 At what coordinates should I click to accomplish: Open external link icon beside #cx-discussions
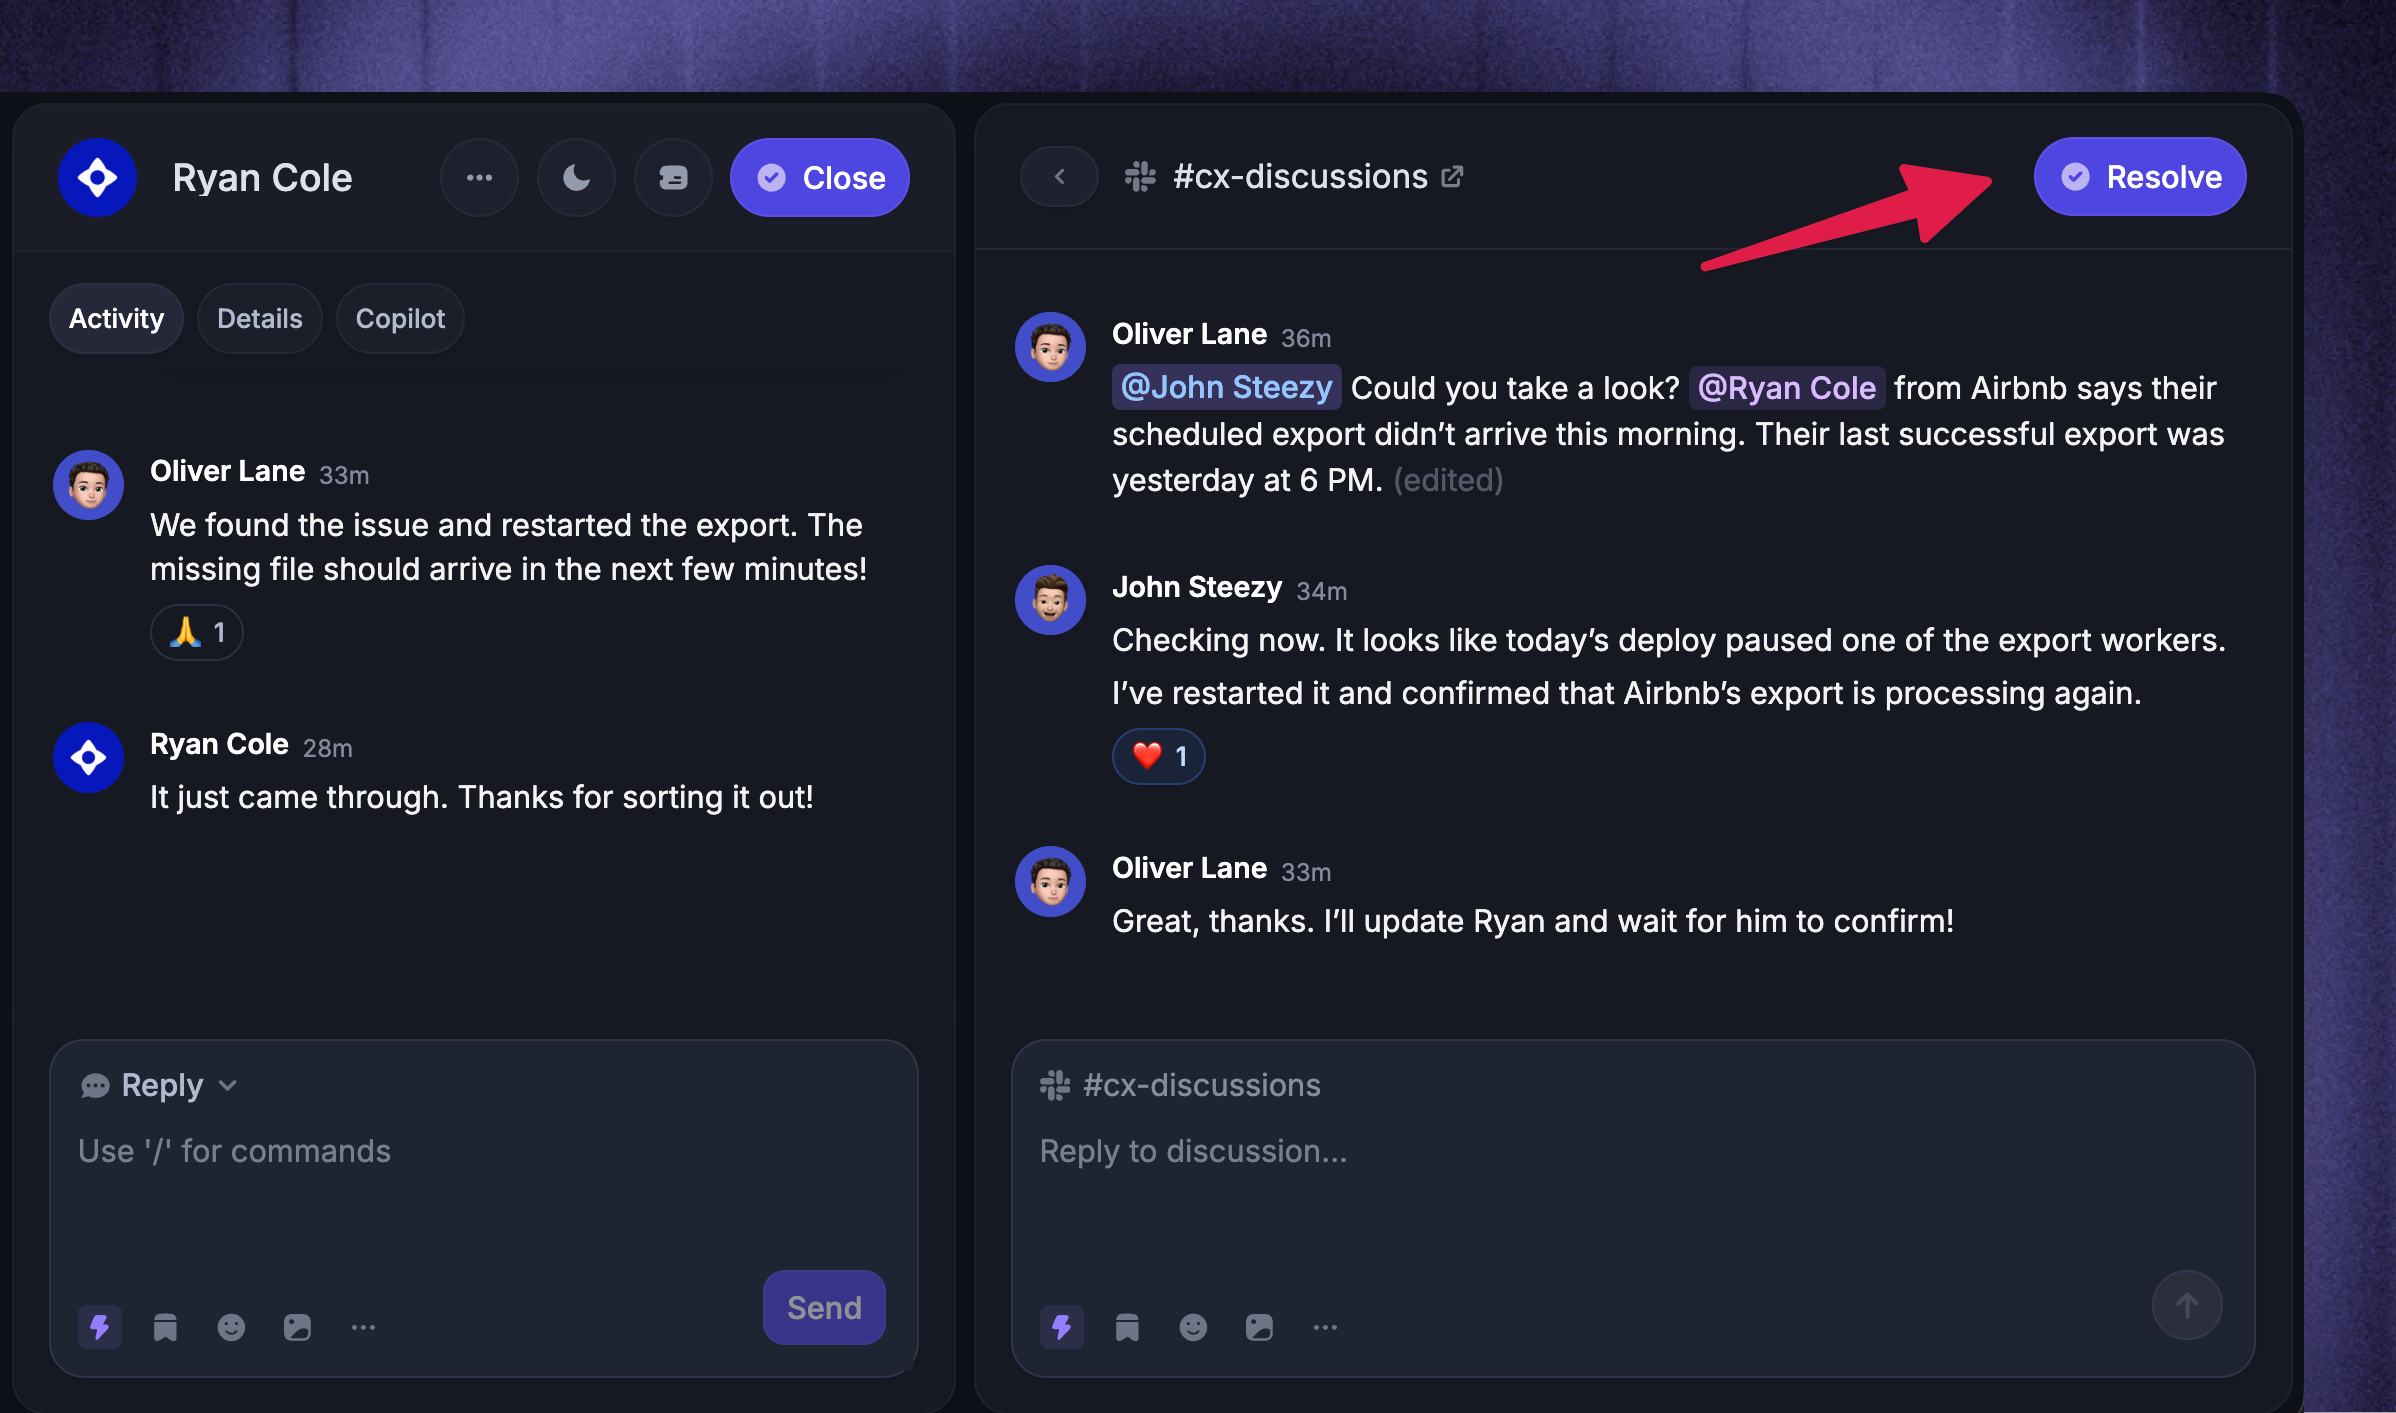click(1452, 177)
